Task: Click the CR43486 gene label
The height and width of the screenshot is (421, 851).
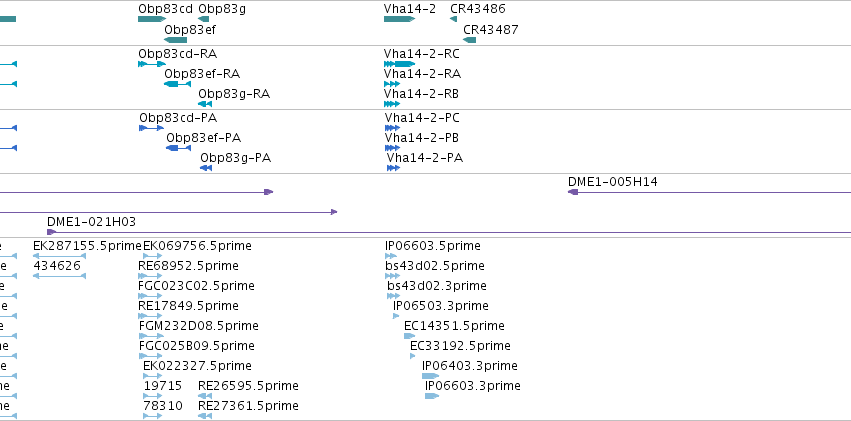Action: click(x=478, y=9)
